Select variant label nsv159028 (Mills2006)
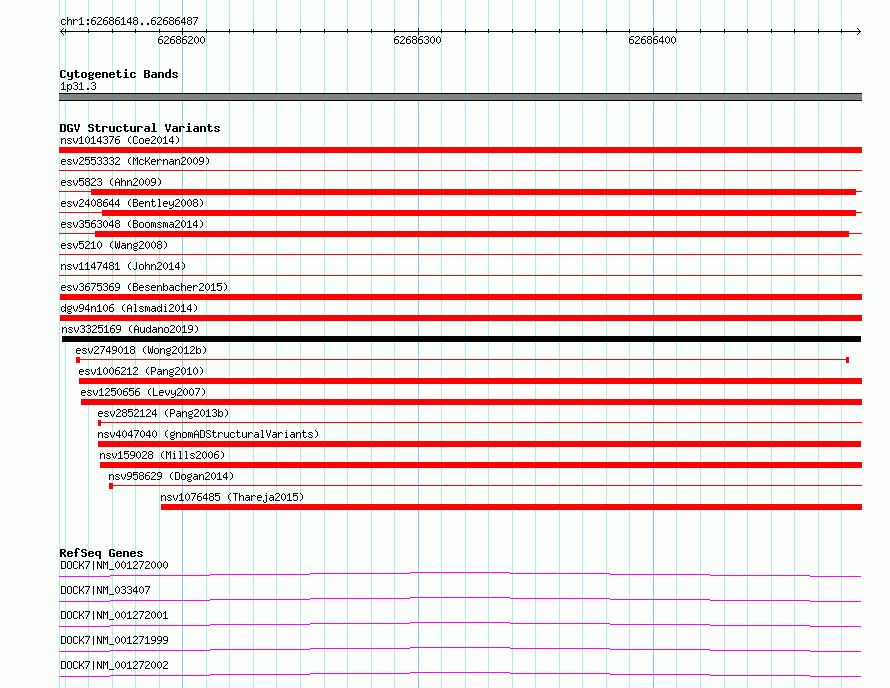The height and width of the screenshot is (688, 890). [162, 455]
